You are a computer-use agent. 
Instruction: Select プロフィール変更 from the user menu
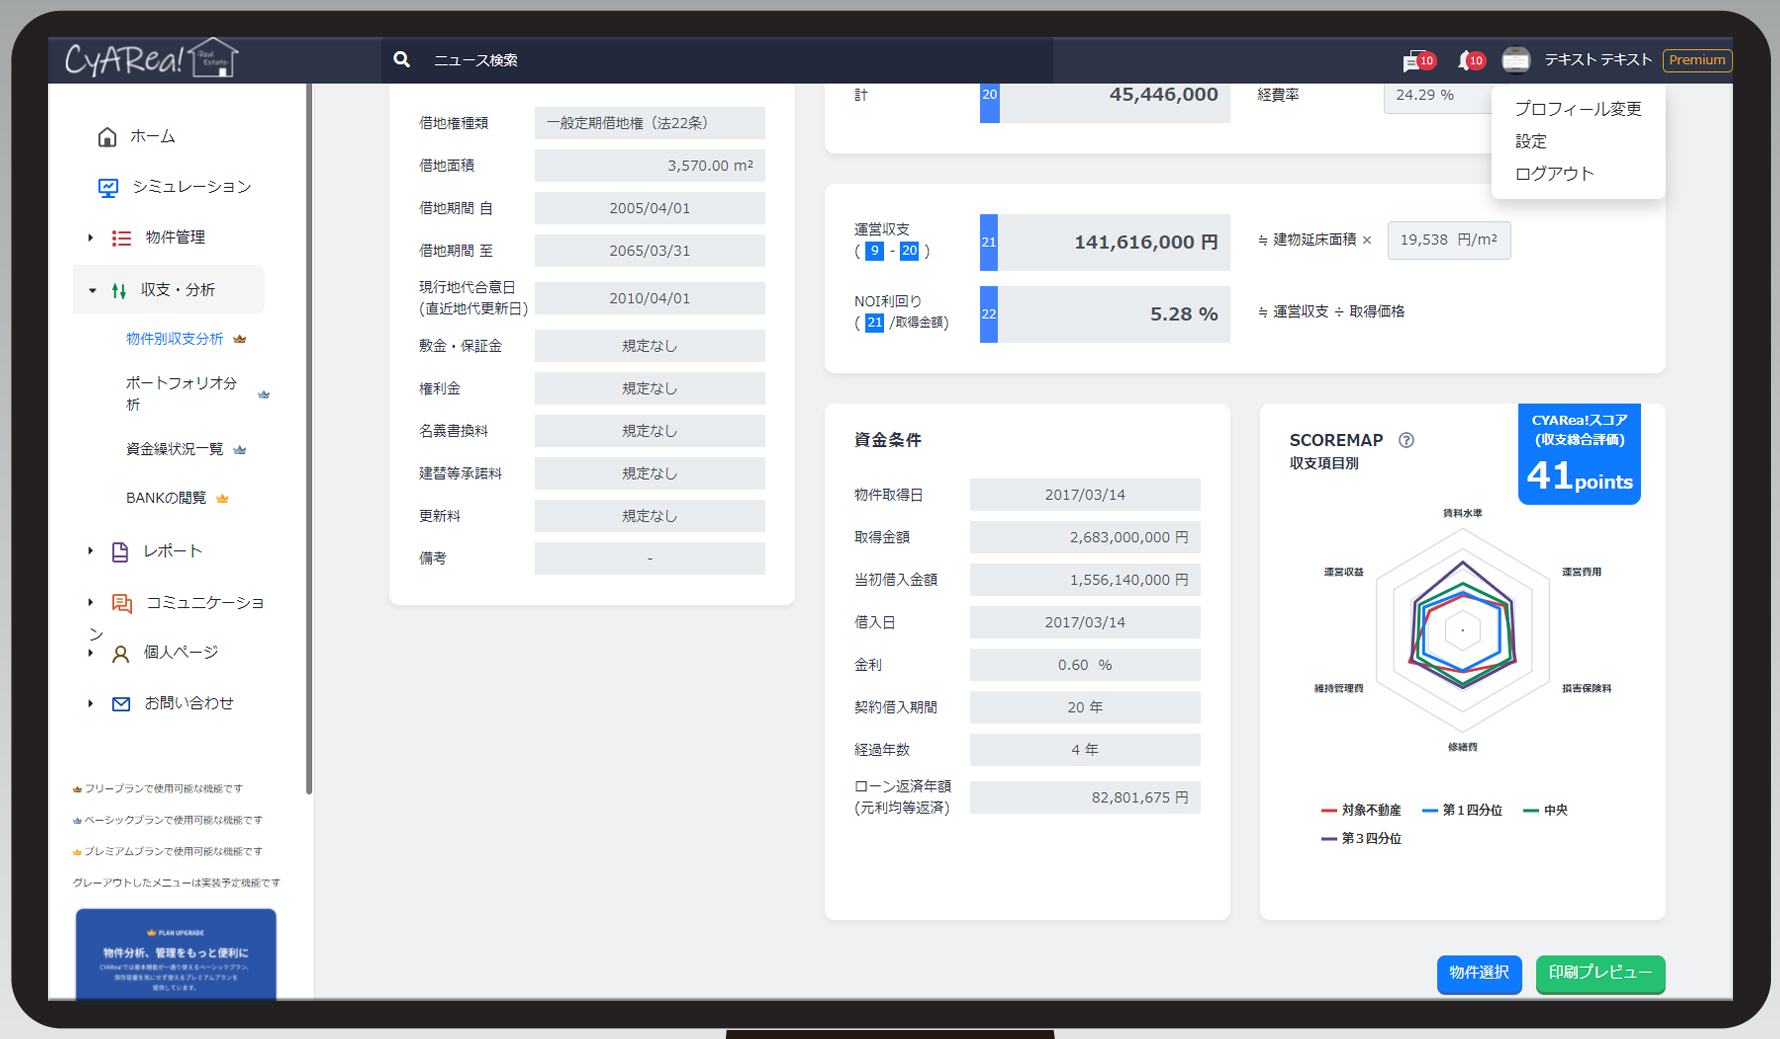[x=1577, y=109]
